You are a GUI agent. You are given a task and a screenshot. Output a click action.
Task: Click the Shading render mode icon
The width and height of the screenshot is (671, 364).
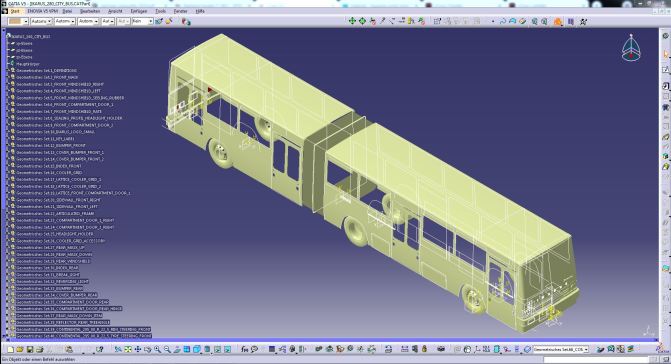tap(207, 349)
